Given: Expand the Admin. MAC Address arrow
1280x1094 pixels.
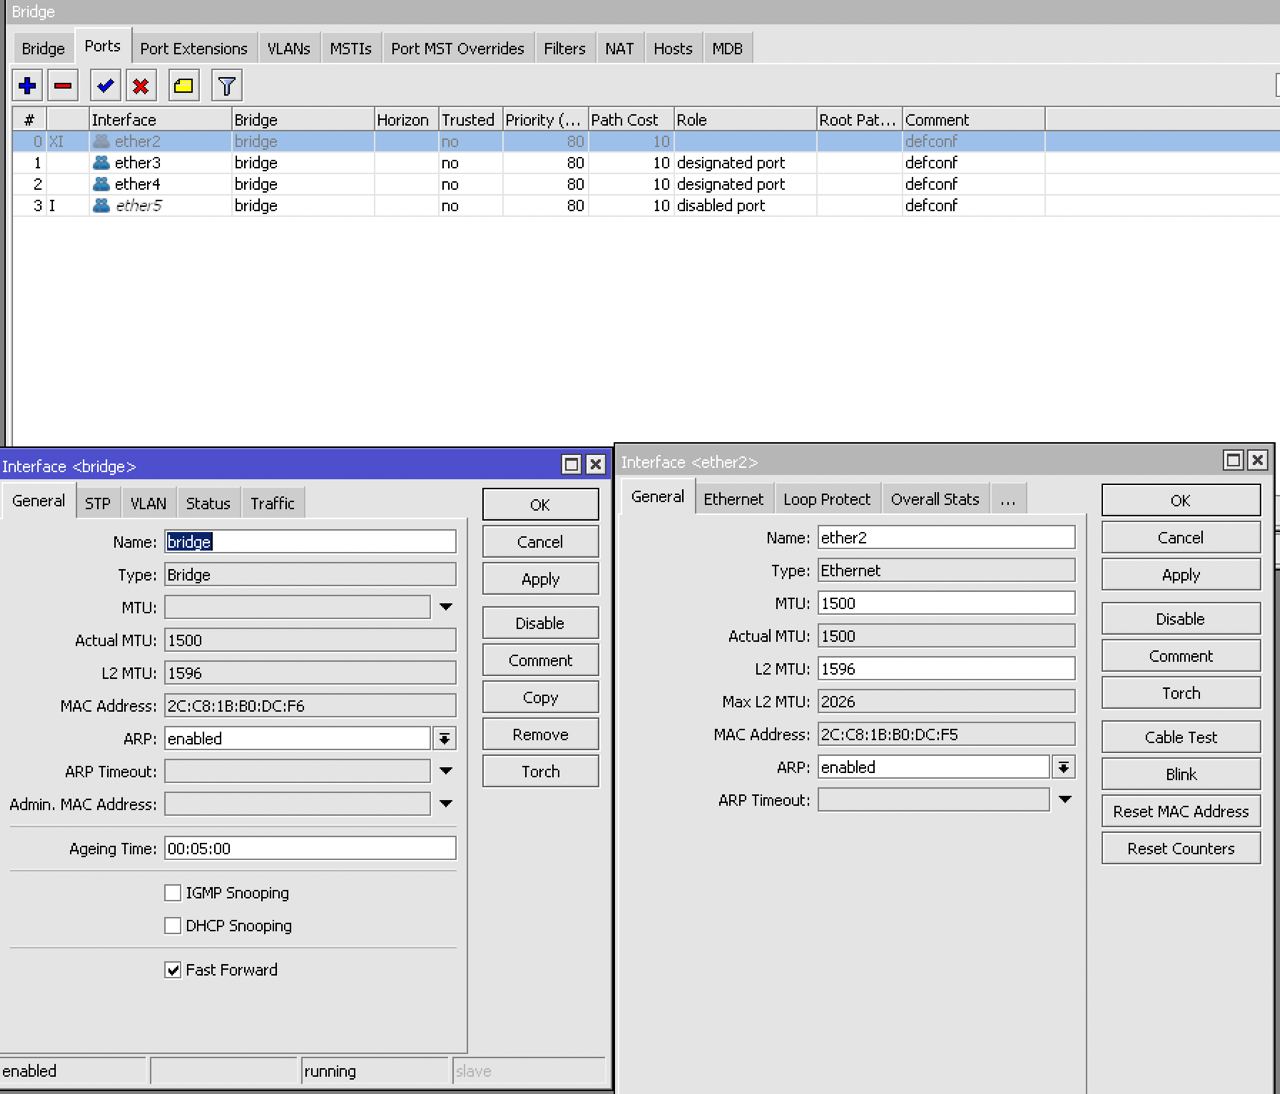Looking at the screenshot, I should tap(446, 804).
